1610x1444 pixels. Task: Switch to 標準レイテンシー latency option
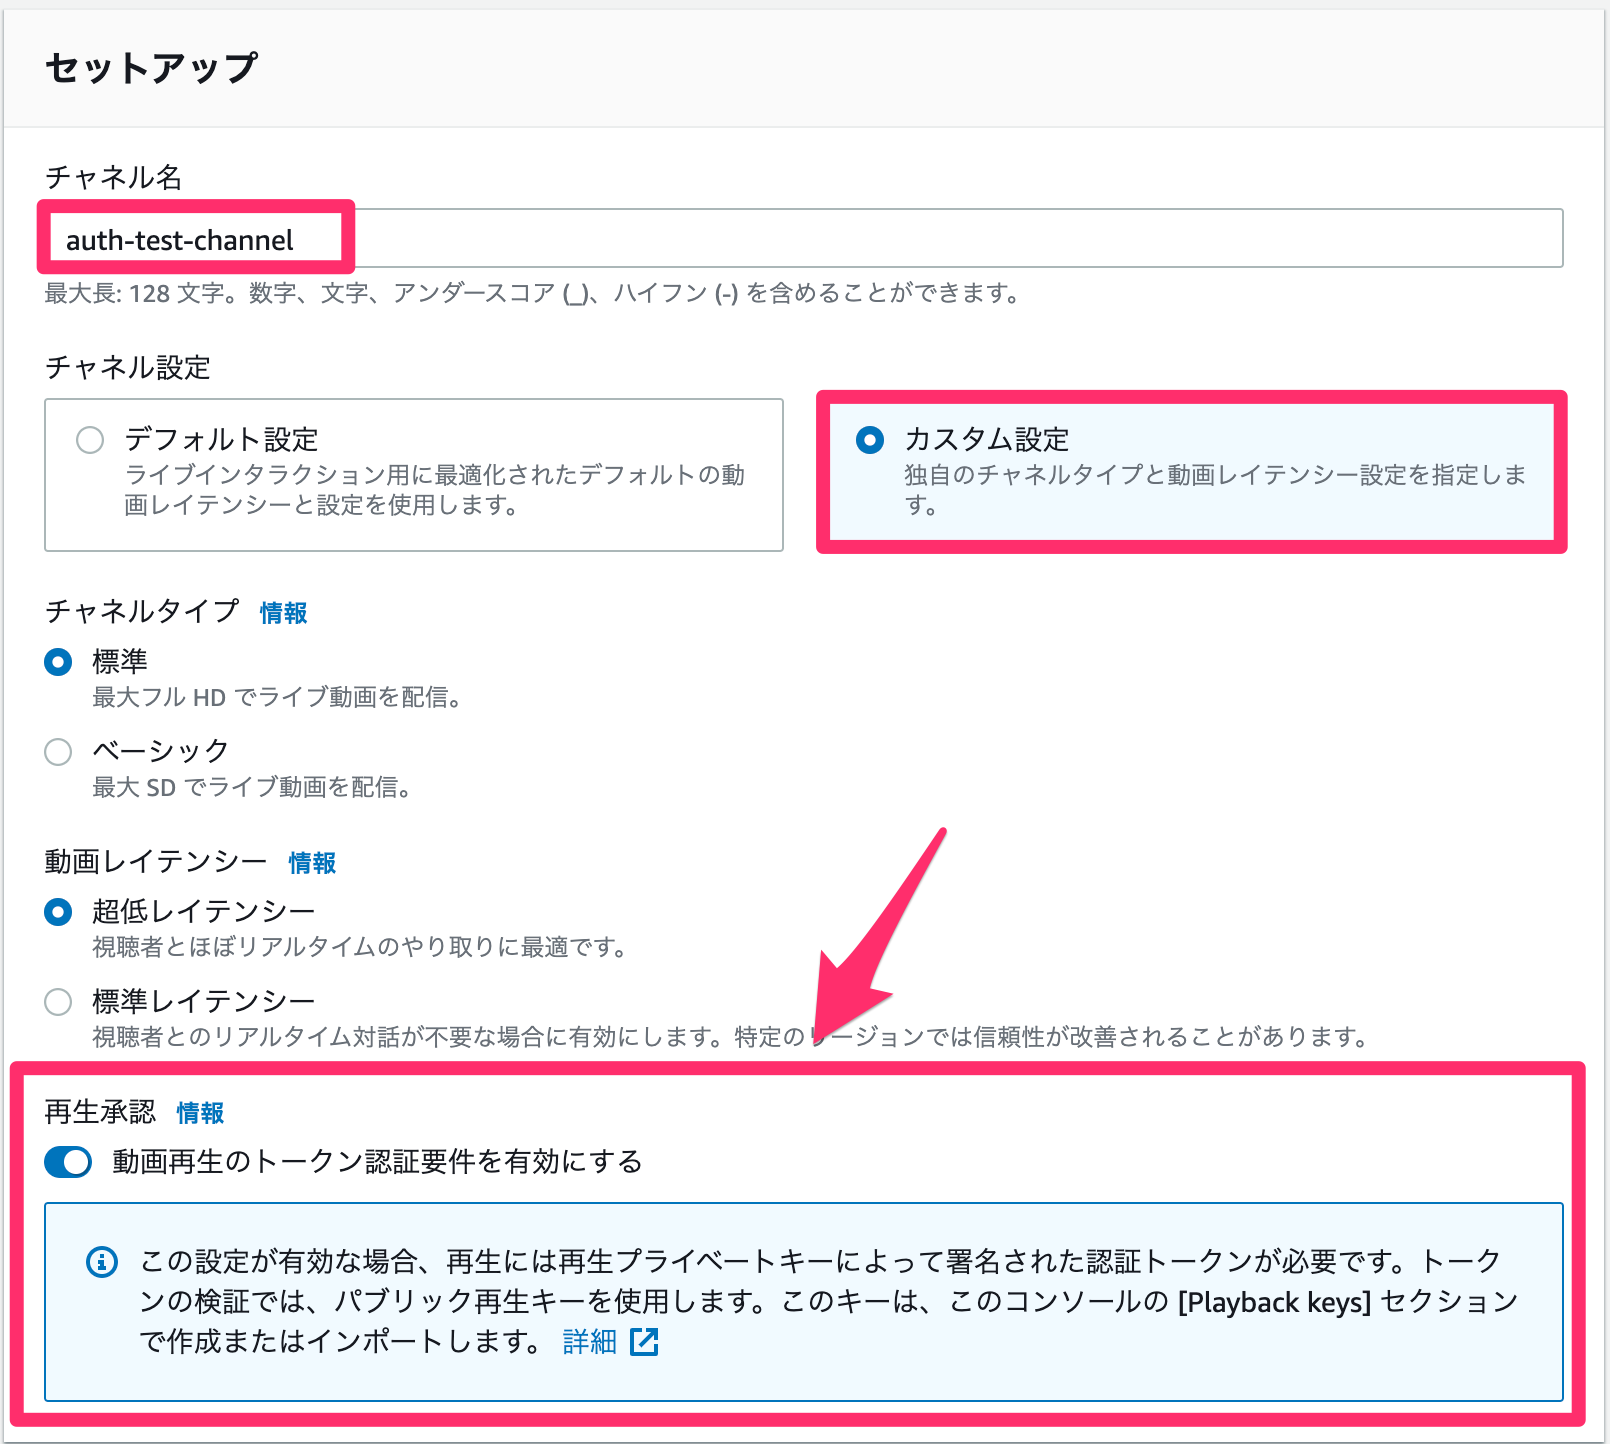(58, 1001)
